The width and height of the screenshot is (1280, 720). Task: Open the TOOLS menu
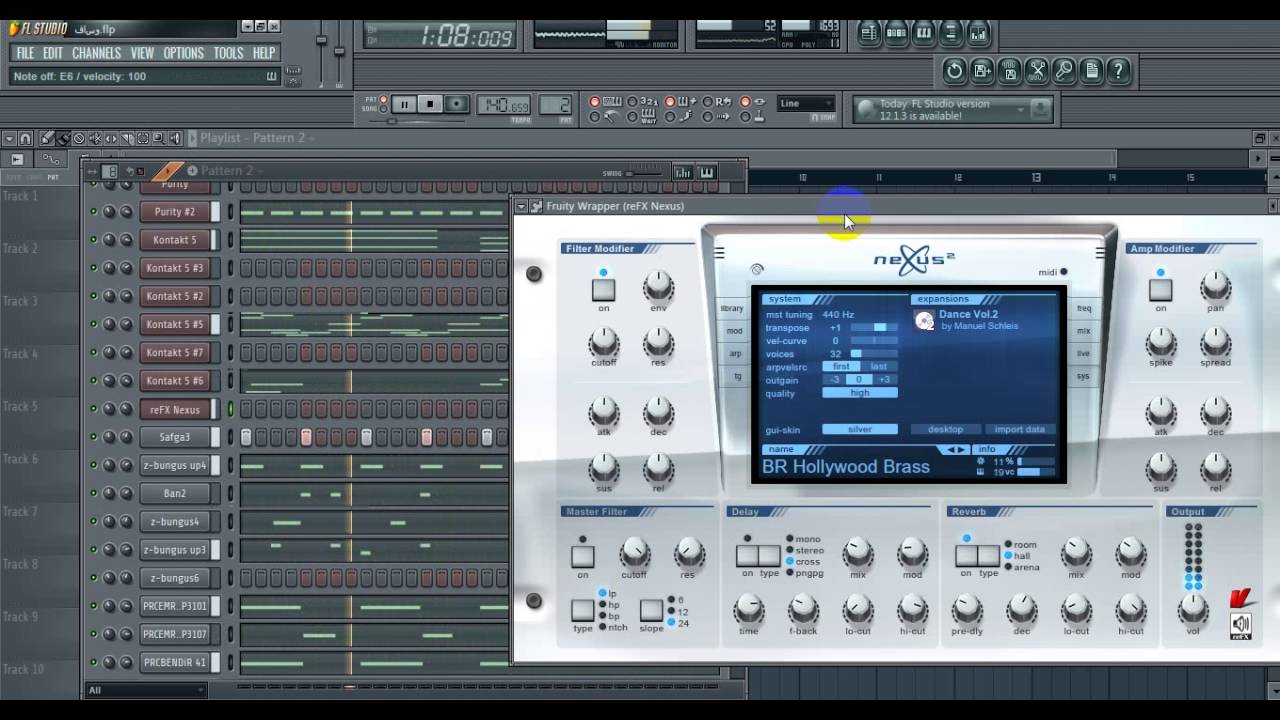pyautogui.click(x=228, y=53)
